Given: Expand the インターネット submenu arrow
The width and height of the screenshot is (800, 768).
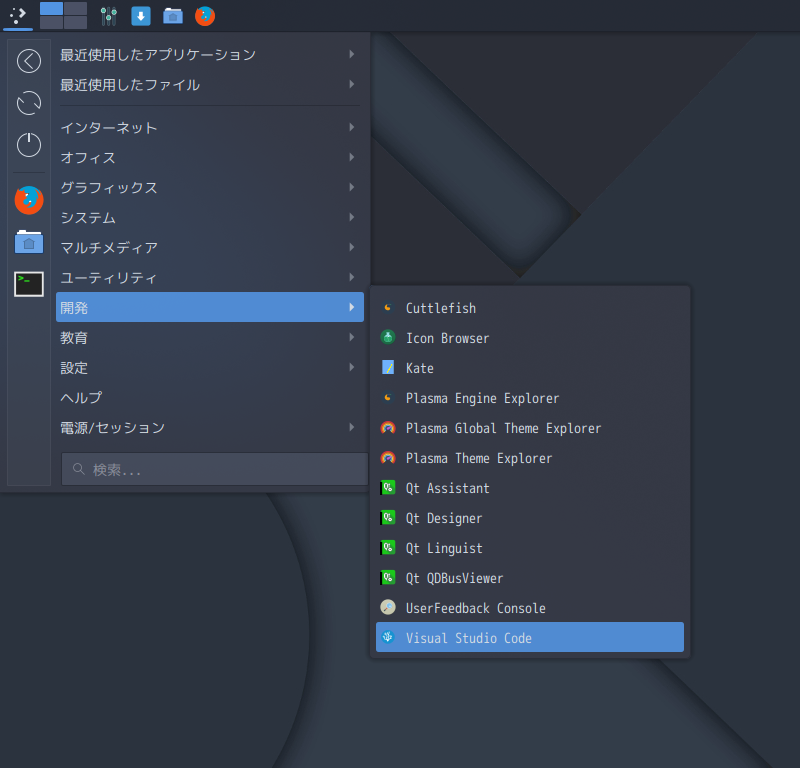Looking at the screenshot, I should [352, 127].
